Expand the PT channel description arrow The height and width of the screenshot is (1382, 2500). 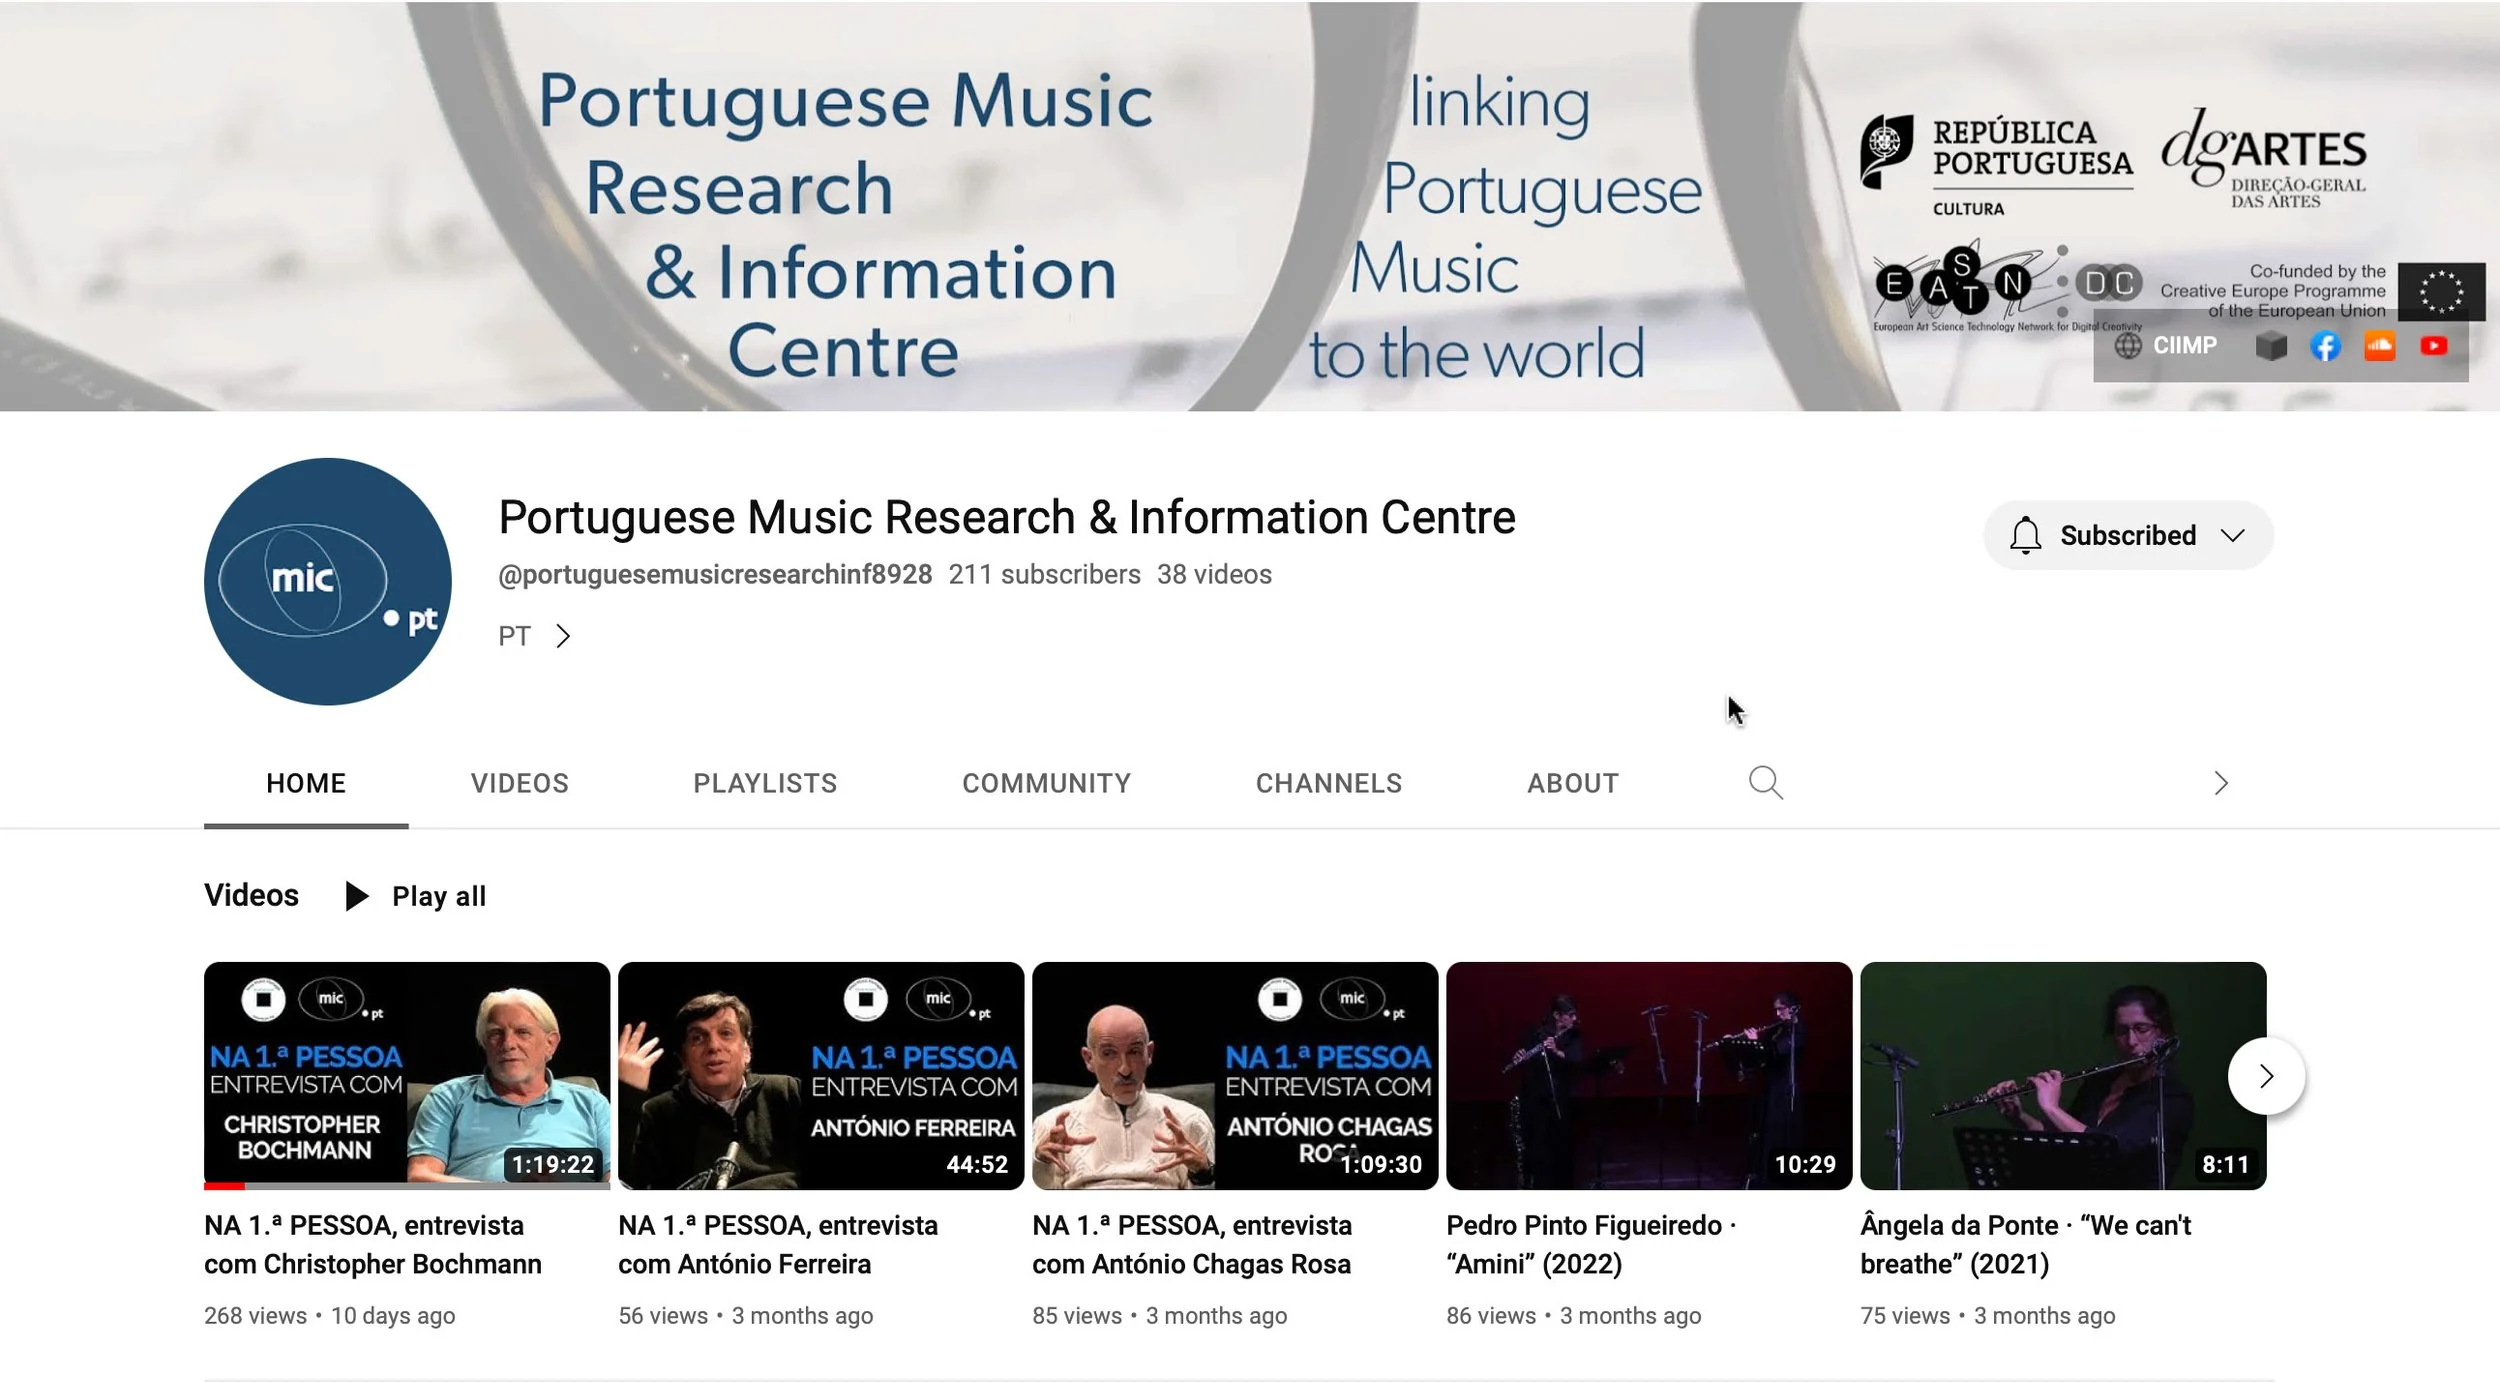click(563, 636)
